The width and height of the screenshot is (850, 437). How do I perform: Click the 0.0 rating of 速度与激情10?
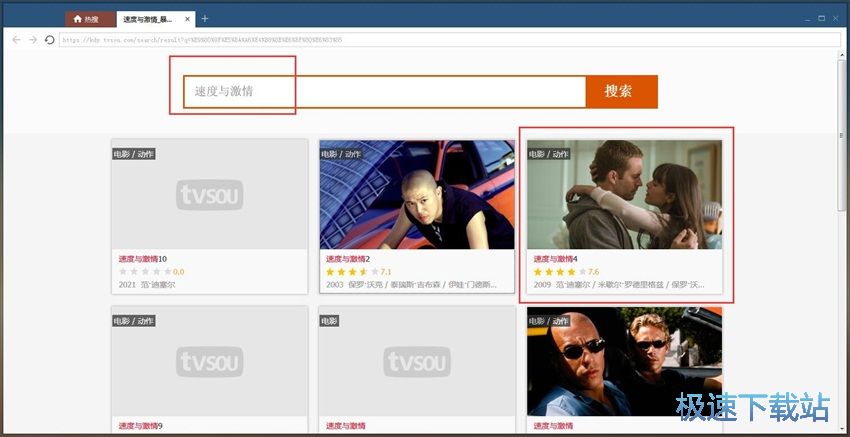tap(151, 272)
